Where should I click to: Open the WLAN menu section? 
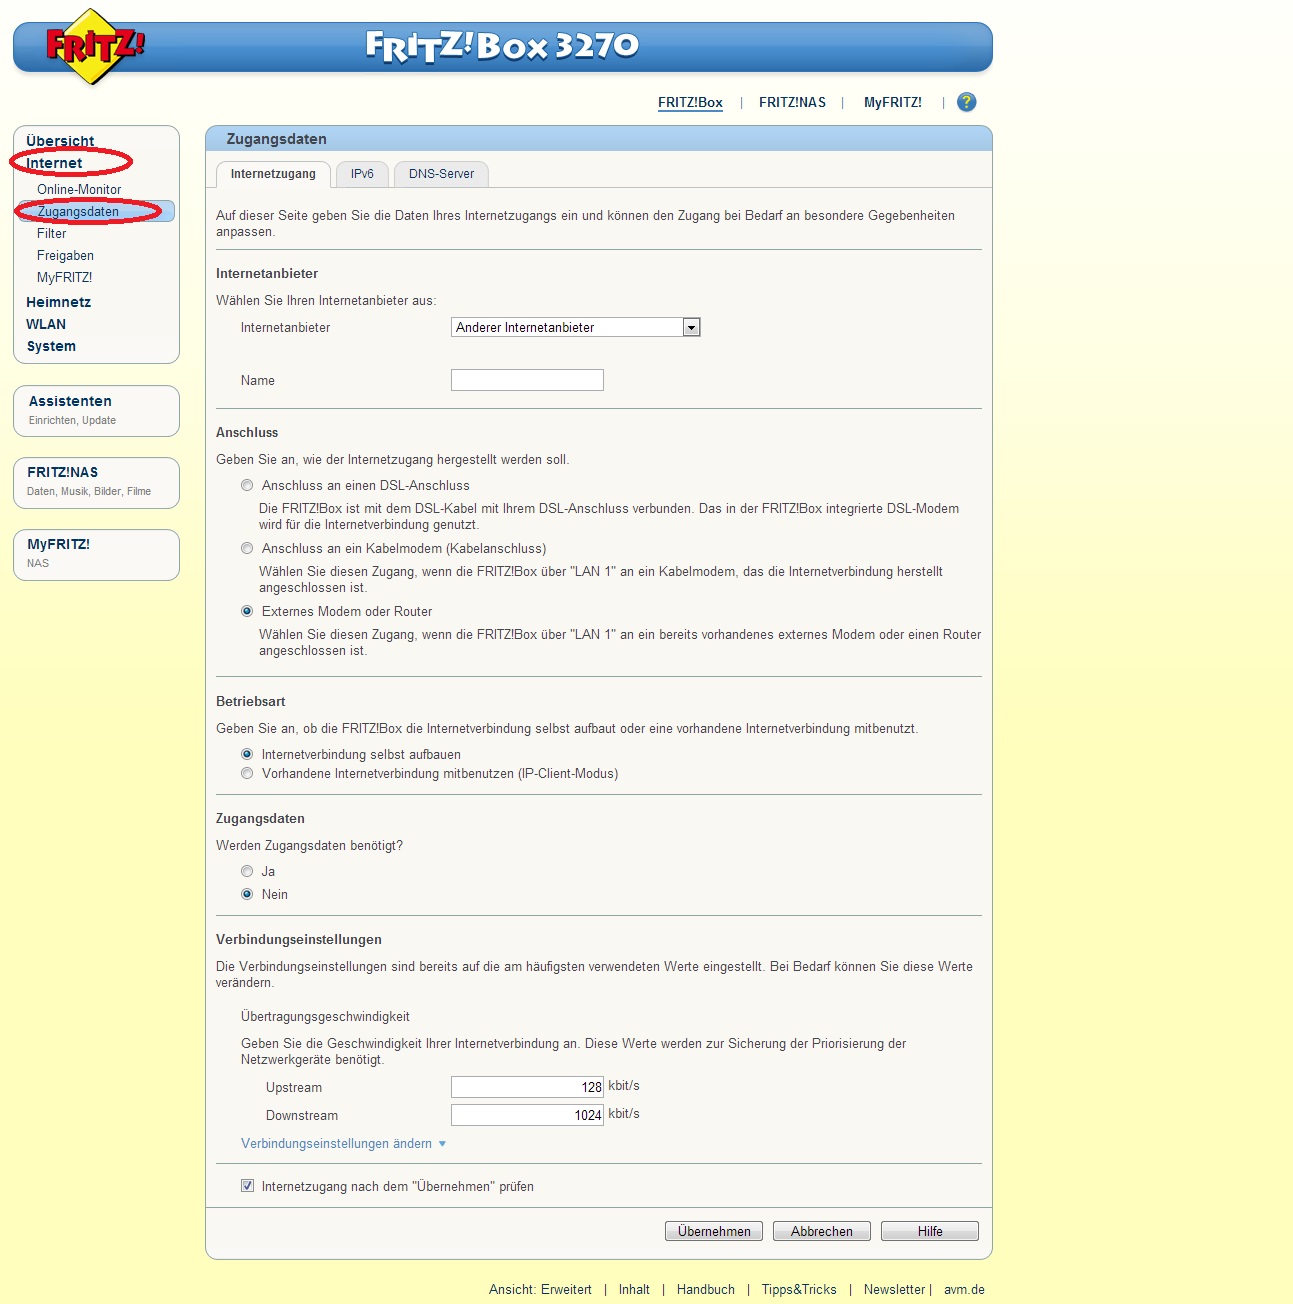[46, 325]
